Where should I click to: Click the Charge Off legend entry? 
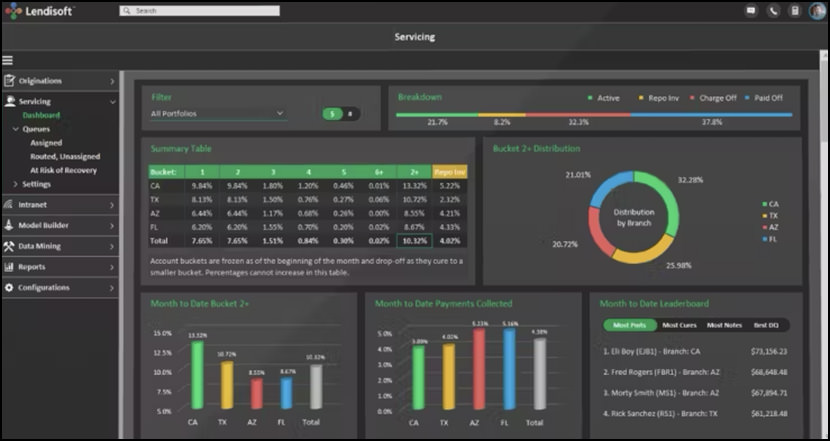pyautogui.click(x=712, y=98)
